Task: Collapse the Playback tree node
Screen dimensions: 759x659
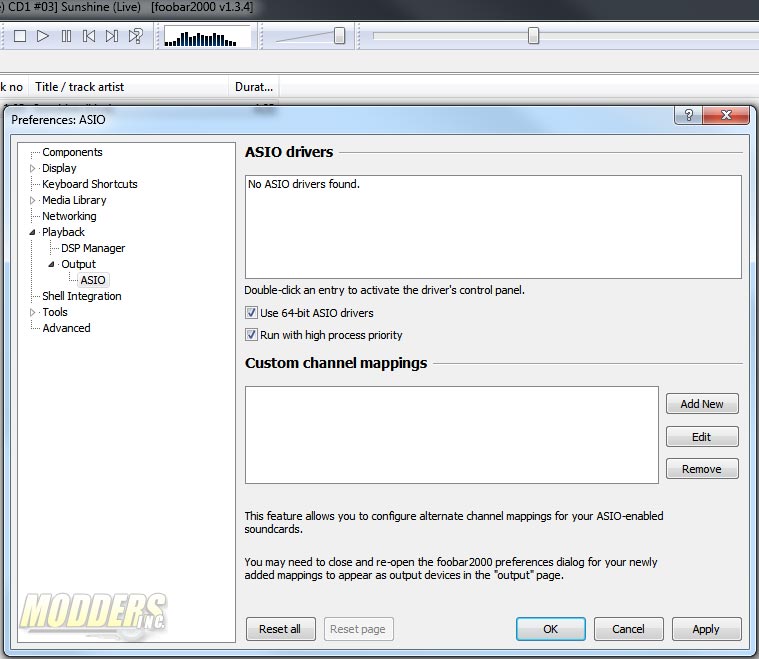Action: coord(32,232)
